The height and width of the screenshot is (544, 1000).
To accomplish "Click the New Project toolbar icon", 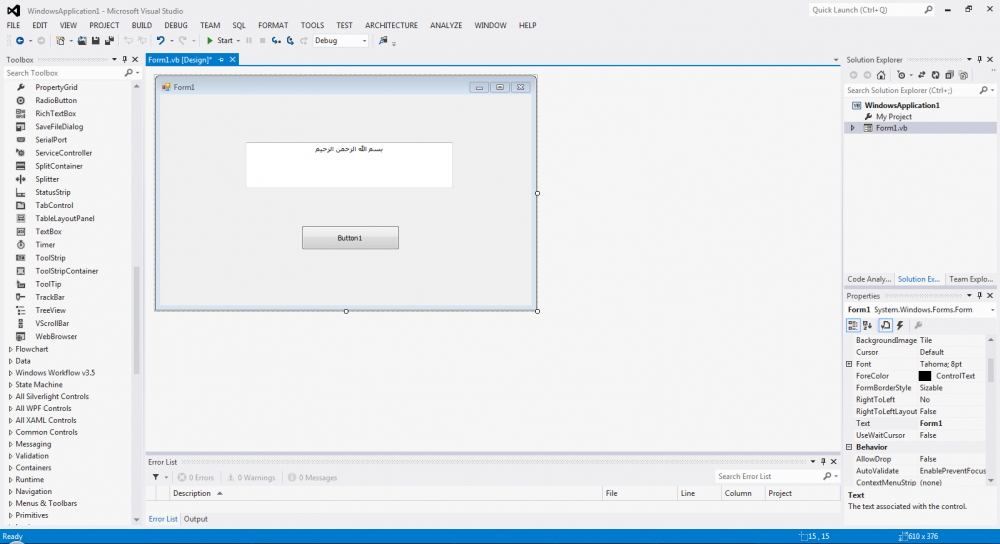I will [x=60, y=41].
